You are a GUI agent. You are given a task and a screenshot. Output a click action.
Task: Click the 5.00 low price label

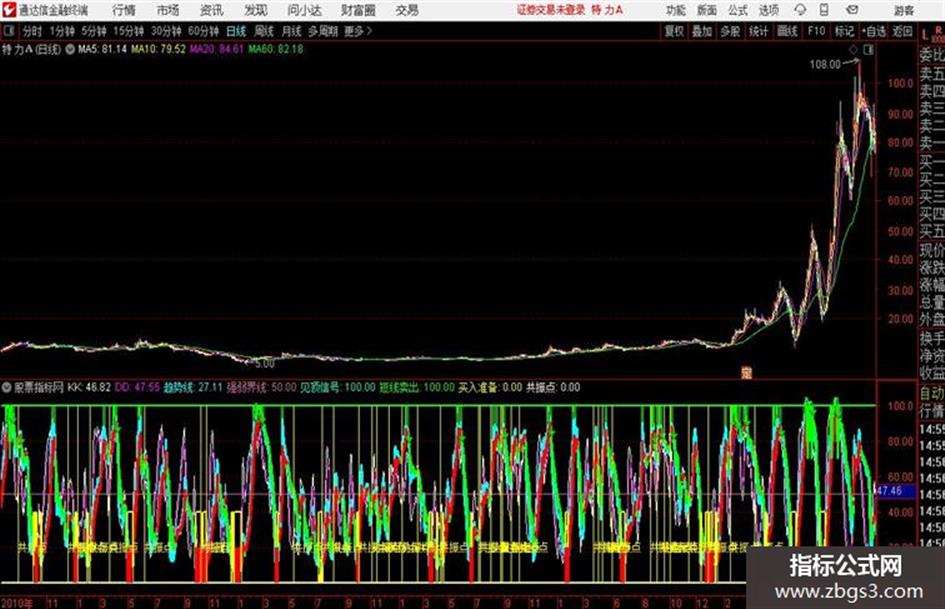pyautogui.click(x=265, y=364)
